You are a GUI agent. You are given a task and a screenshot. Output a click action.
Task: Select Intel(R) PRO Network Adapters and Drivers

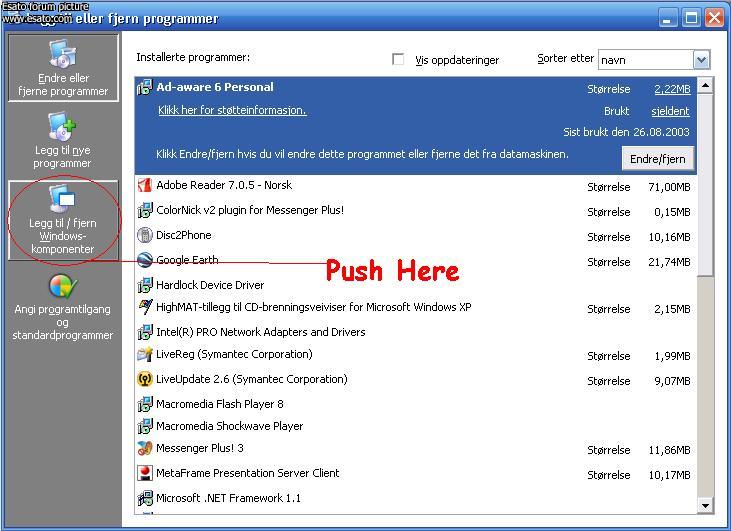click(x=260, y=332)
